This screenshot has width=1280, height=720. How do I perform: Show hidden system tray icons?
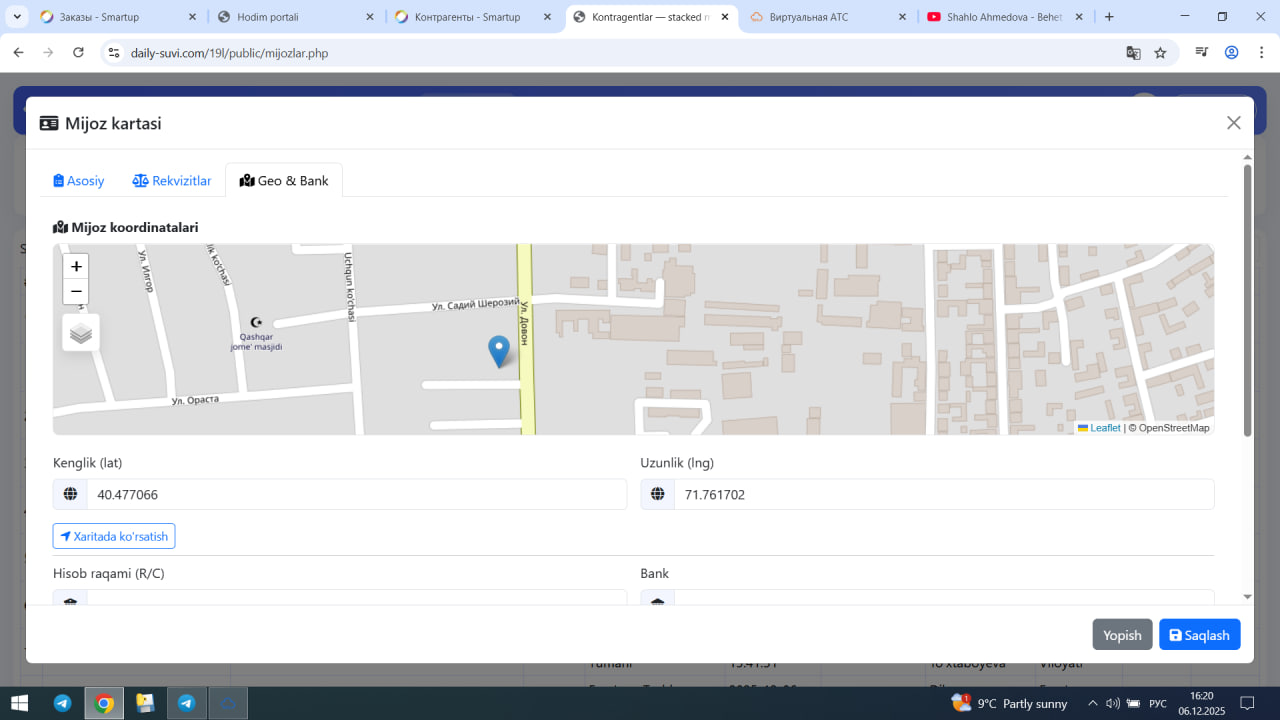[x=1092, y=703]
